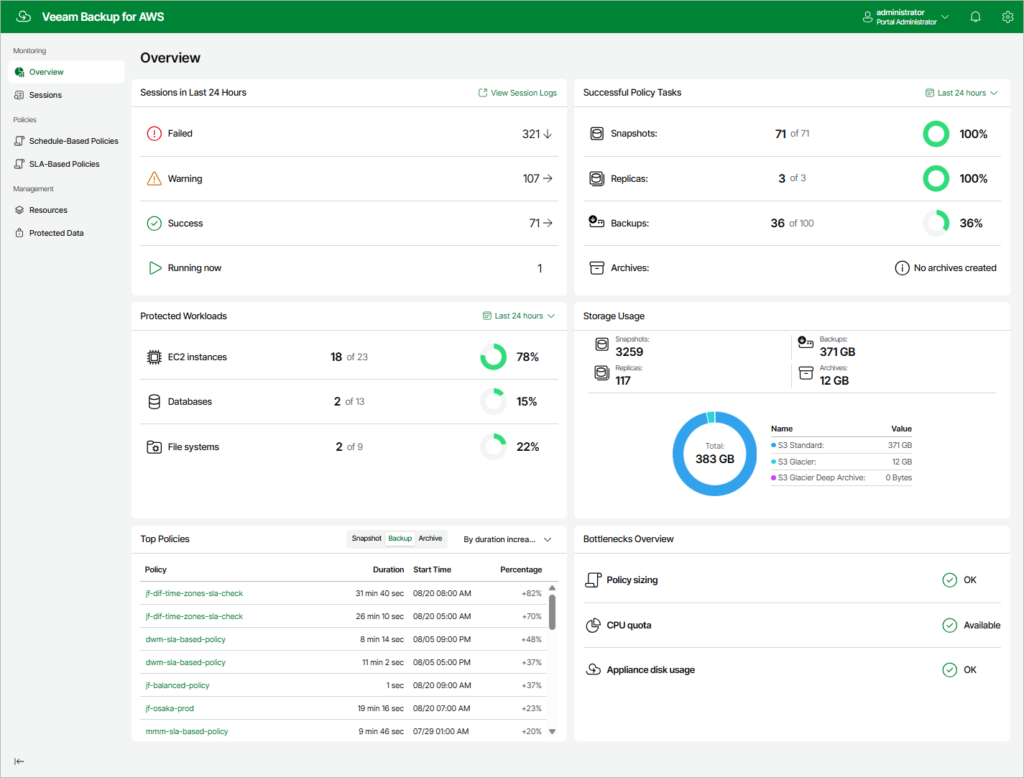
Task: Open the notifications bell icon
Action: (975, 16)
